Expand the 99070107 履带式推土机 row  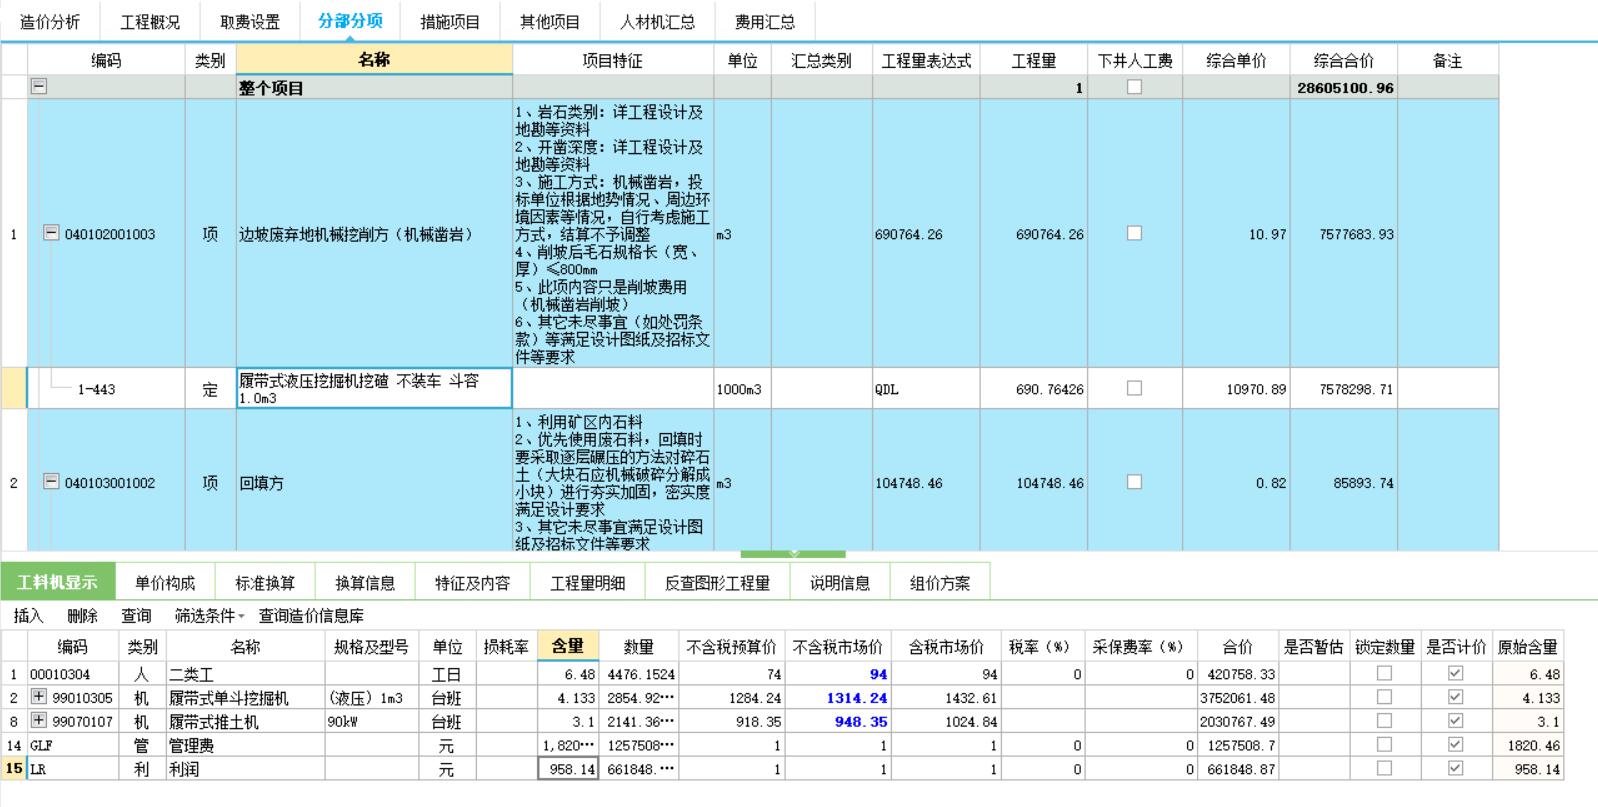39,720
